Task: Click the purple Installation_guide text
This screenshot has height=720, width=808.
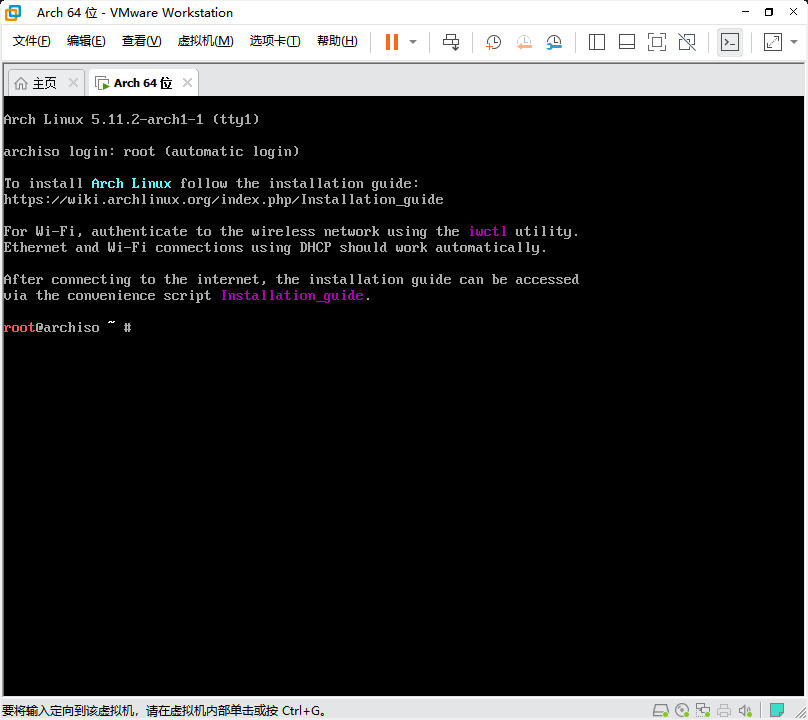Action: coord(292,296)
